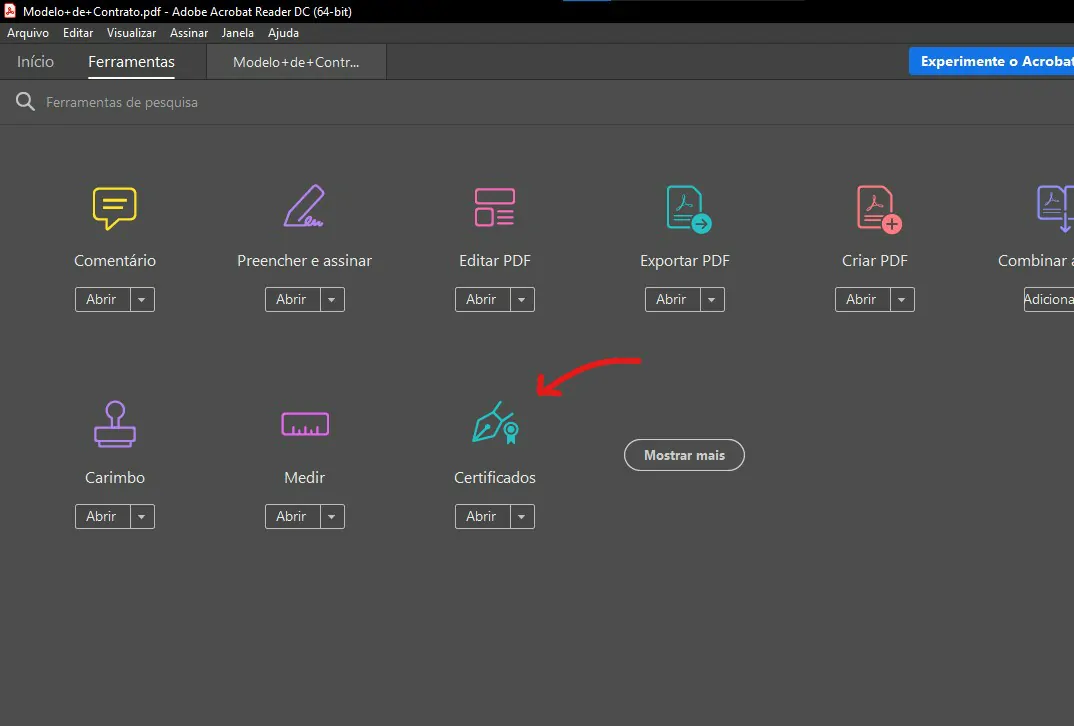This screenshot has height=726, width=1074.
Task: Expand dropdown arrow for Preencher e assinar
Action: [332, 299]
